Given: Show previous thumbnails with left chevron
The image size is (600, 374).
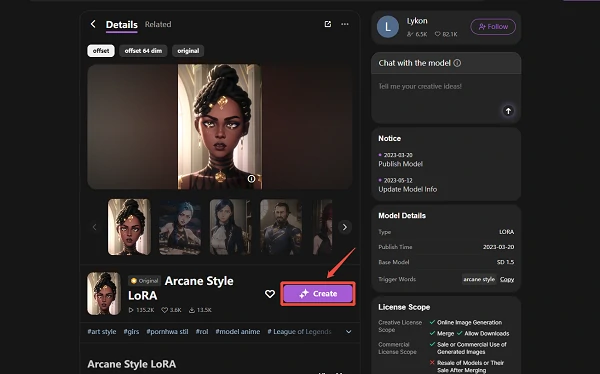Looking at the screenshot, I should 95,227.
